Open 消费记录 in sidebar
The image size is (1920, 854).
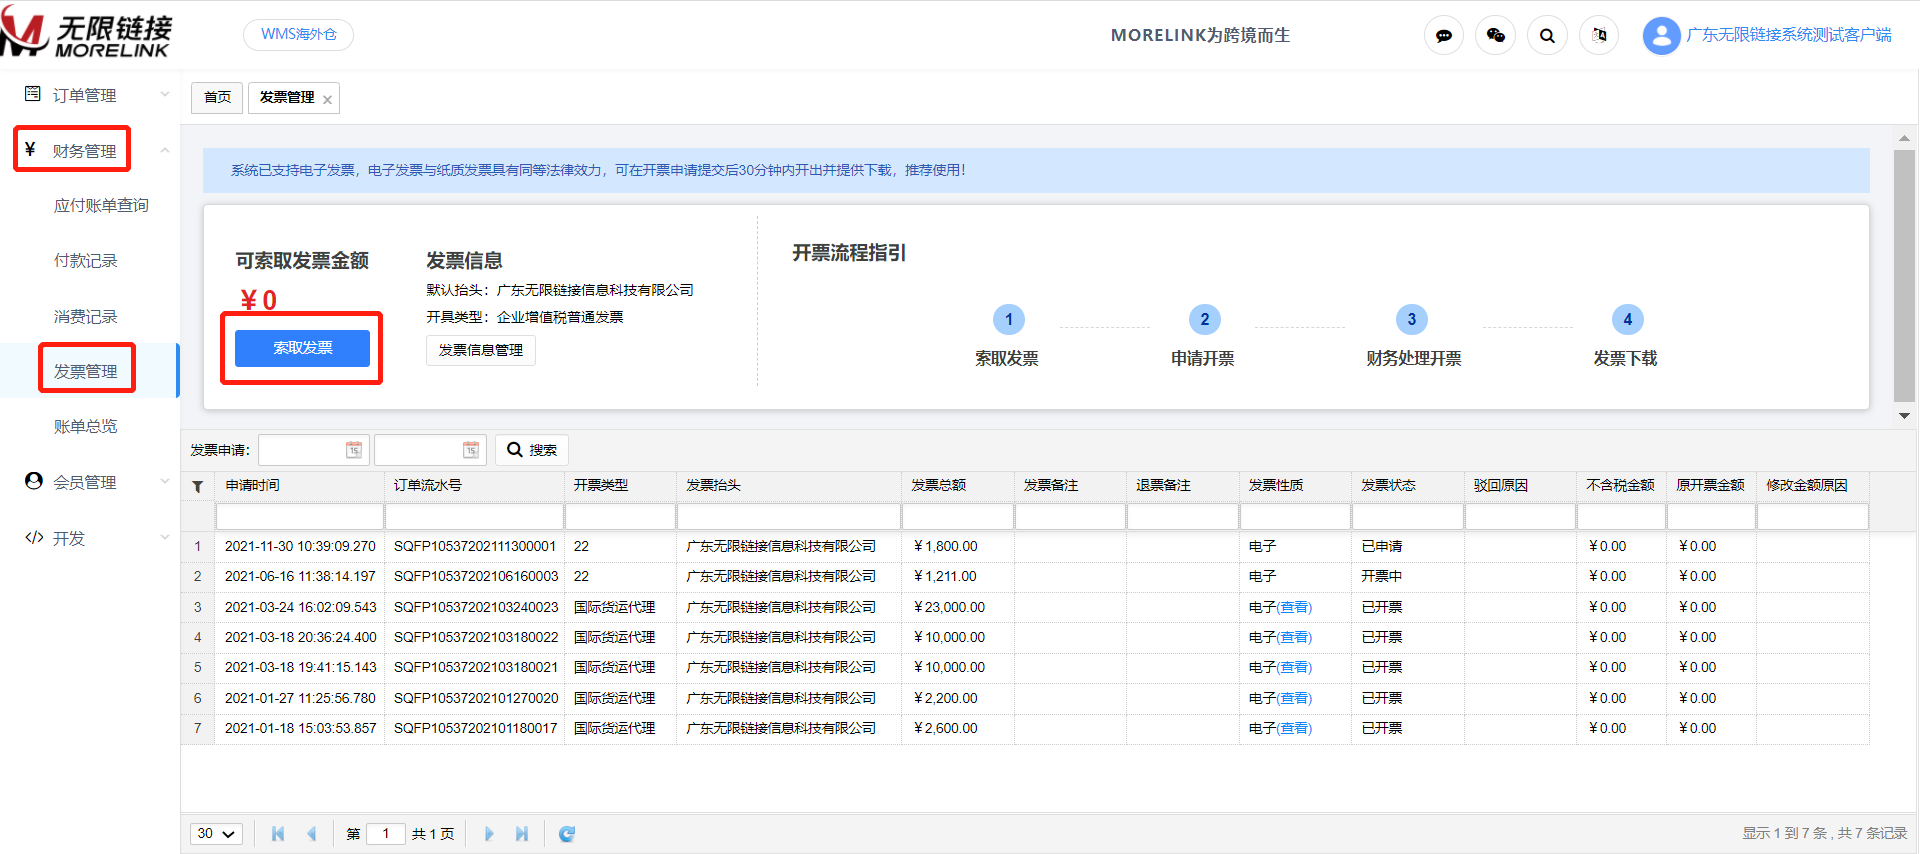pos(86,317)
